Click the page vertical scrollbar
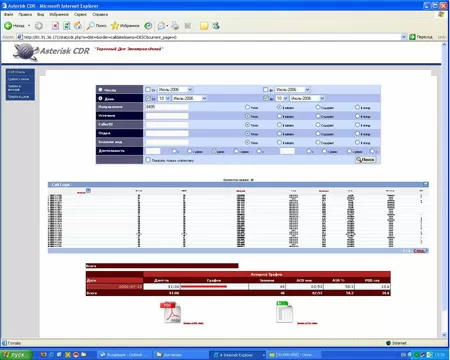The width and height of the screenshot is (450, 360). (444, 190)
